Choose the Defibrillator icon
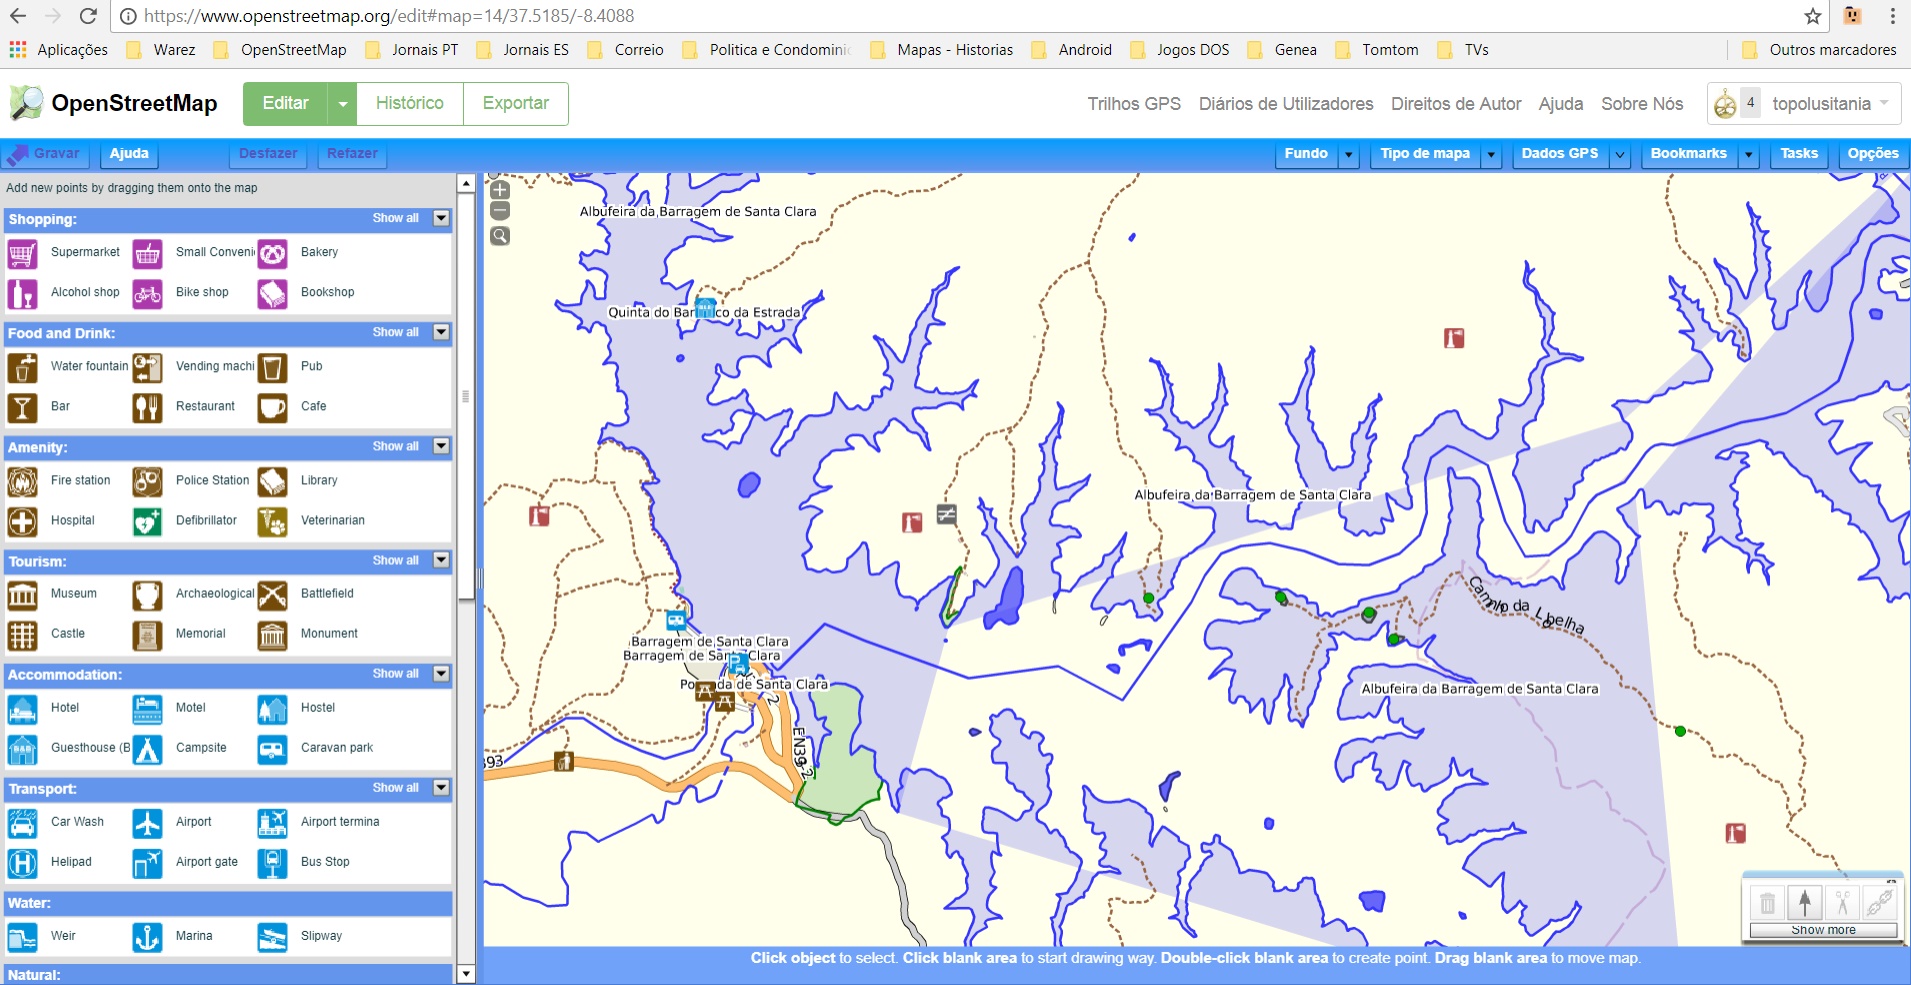This screenshot has width=1911, height=985. pyautogui.click(x=148, y=522)
